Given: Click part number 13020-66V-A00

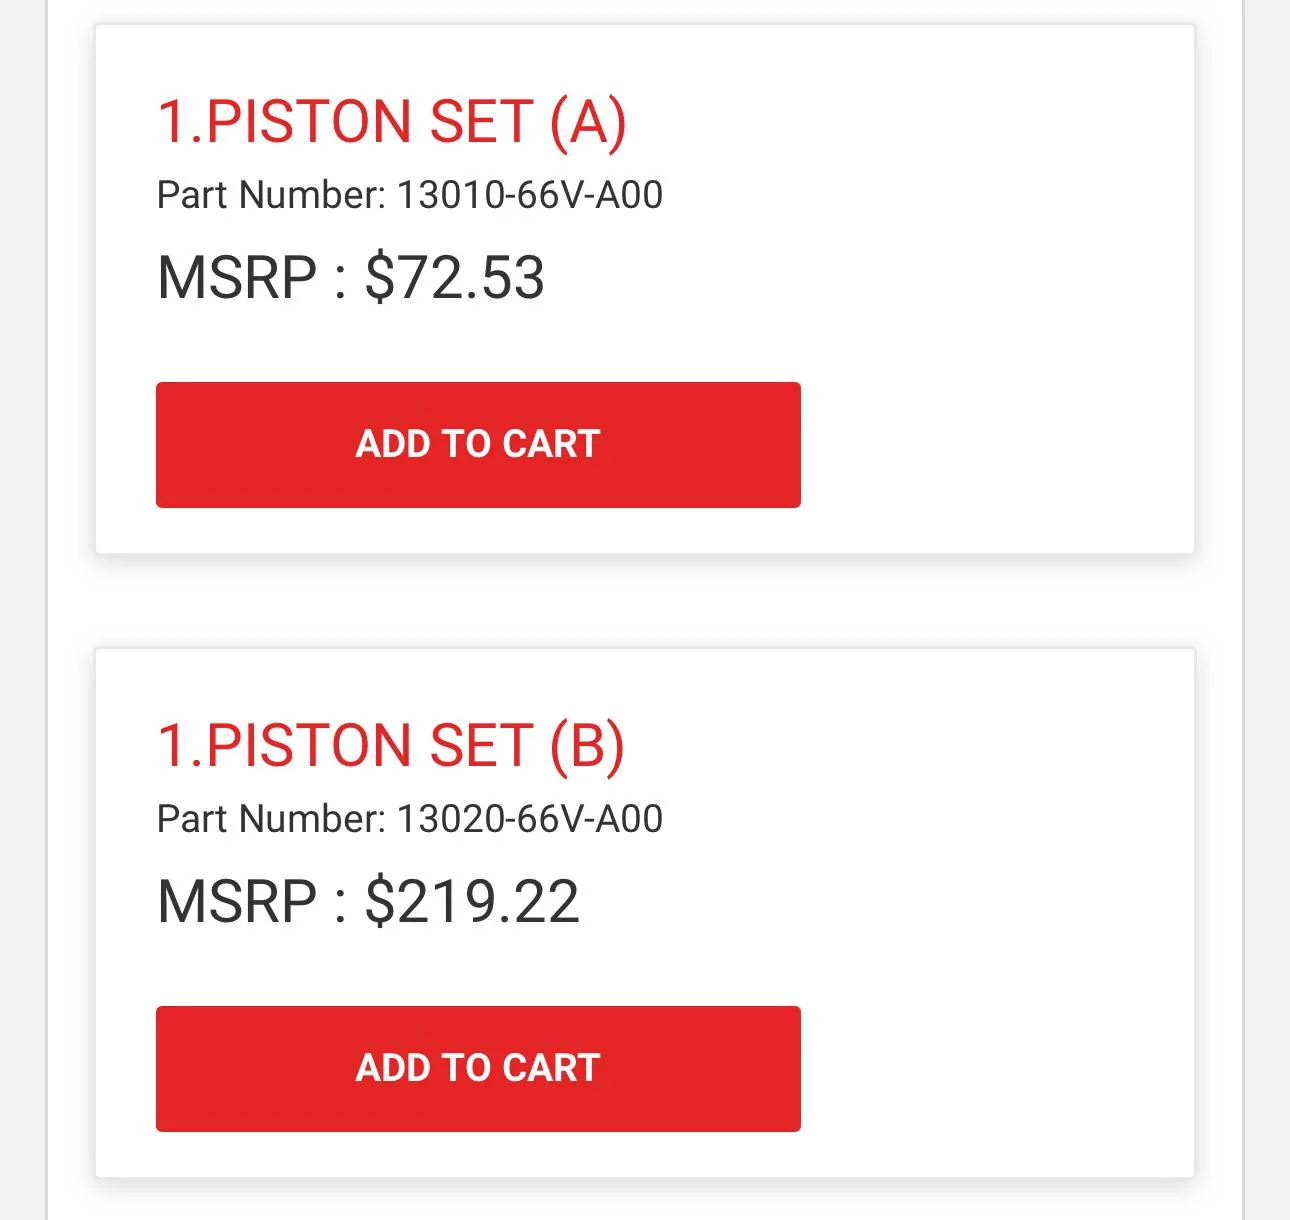Looking at the screenshot, I should click(530, 819).
